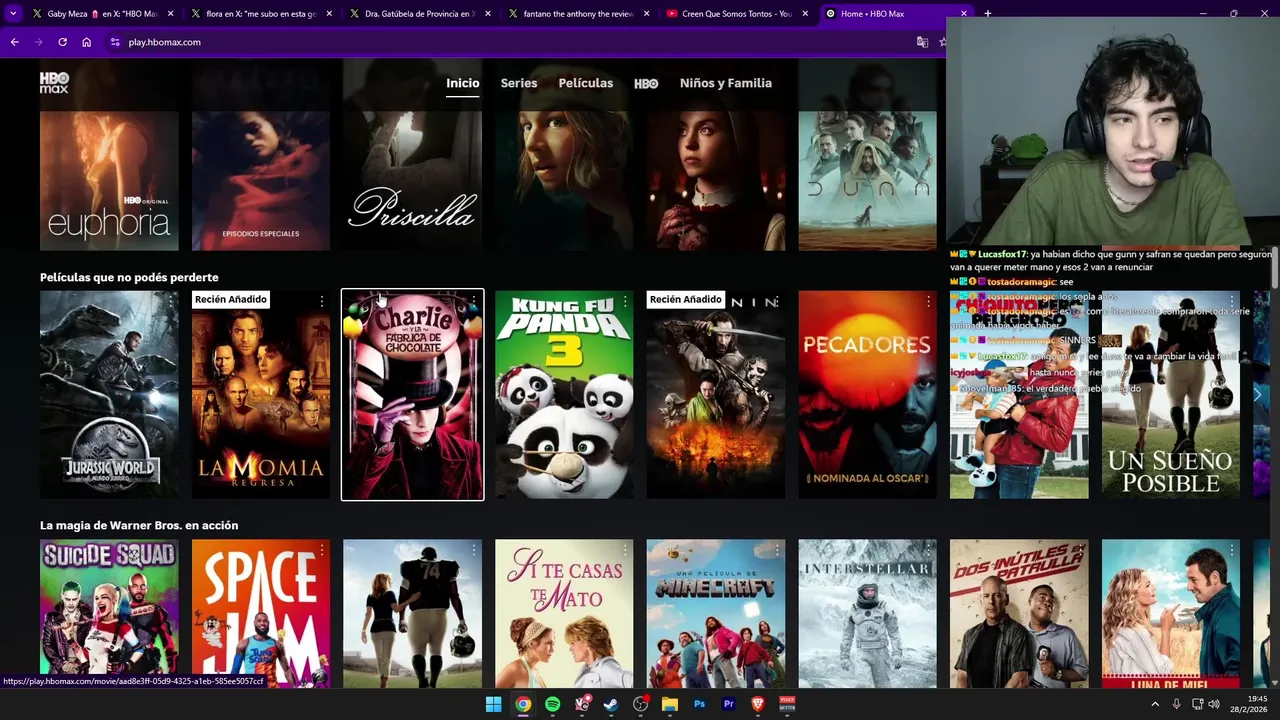Open the Jurassic World movie poster
The height and width of the screenshot is (720, 1280).
pos(109,395)
